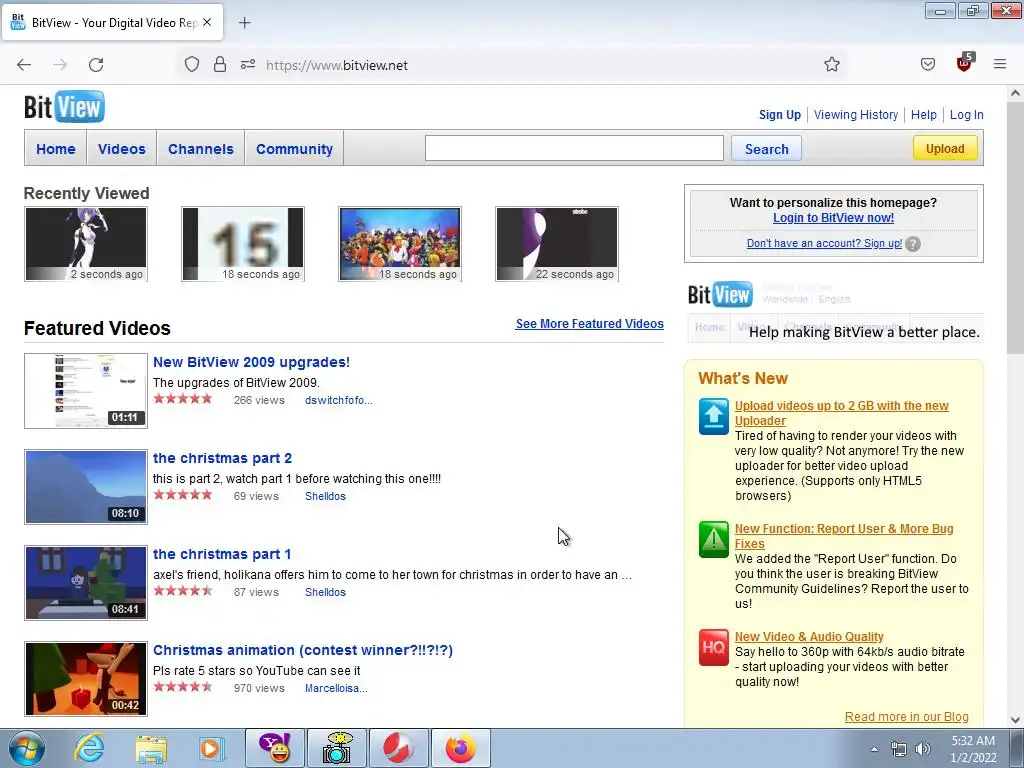Screen dimensions: 1024x768
Task: Open New Function: Report User link
Action: (x=844, y=536)
